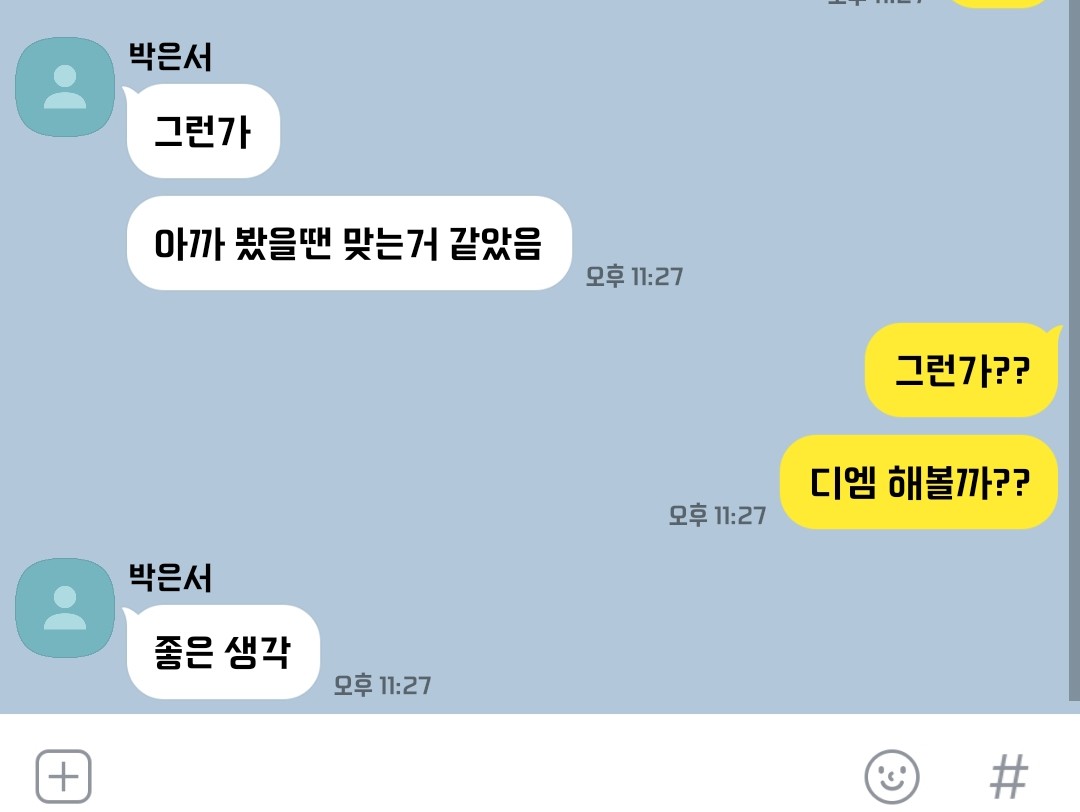Focus the message input field

point(475,776)
